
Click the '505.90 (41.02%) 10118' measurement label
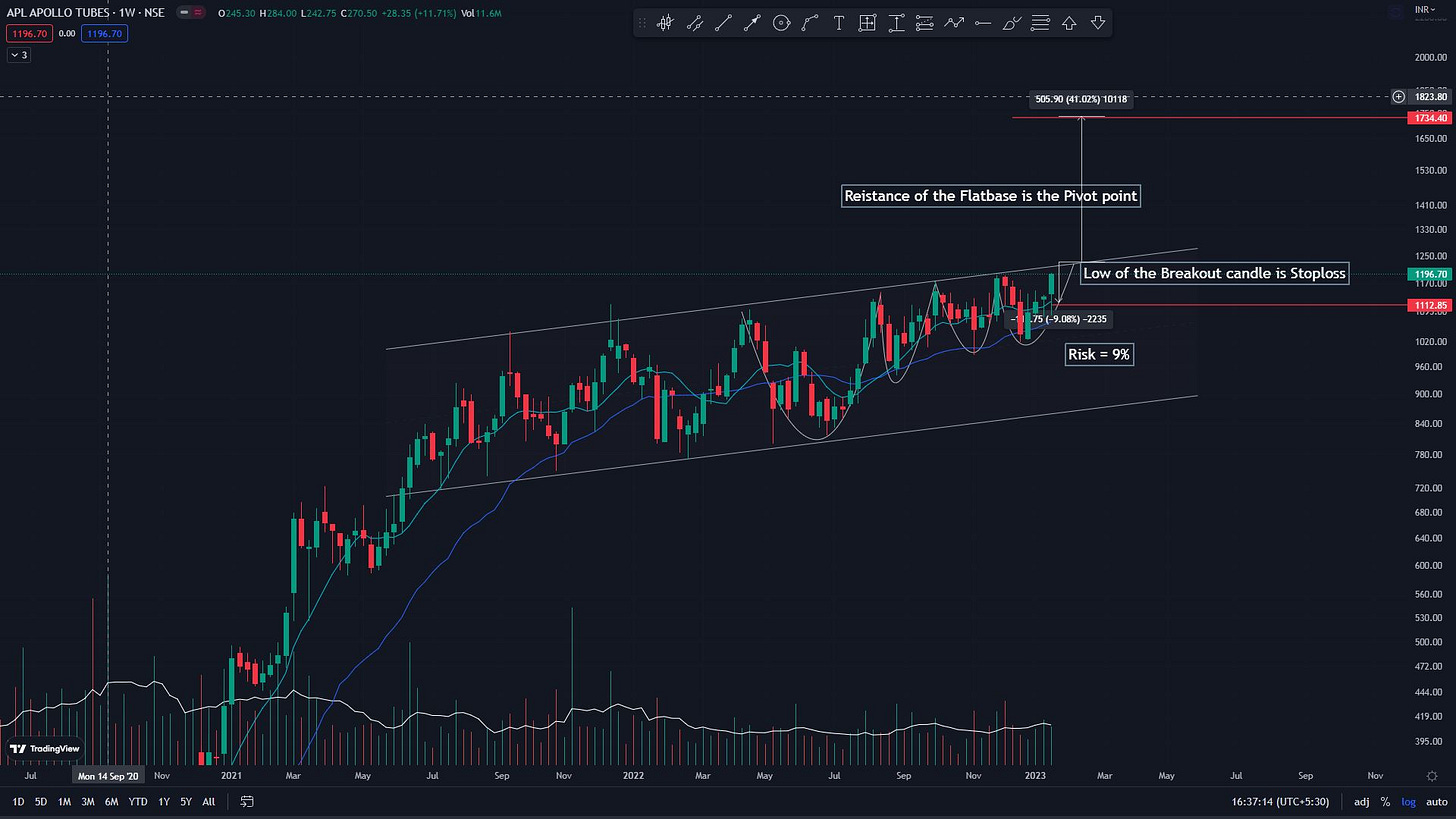point(1080,100)
